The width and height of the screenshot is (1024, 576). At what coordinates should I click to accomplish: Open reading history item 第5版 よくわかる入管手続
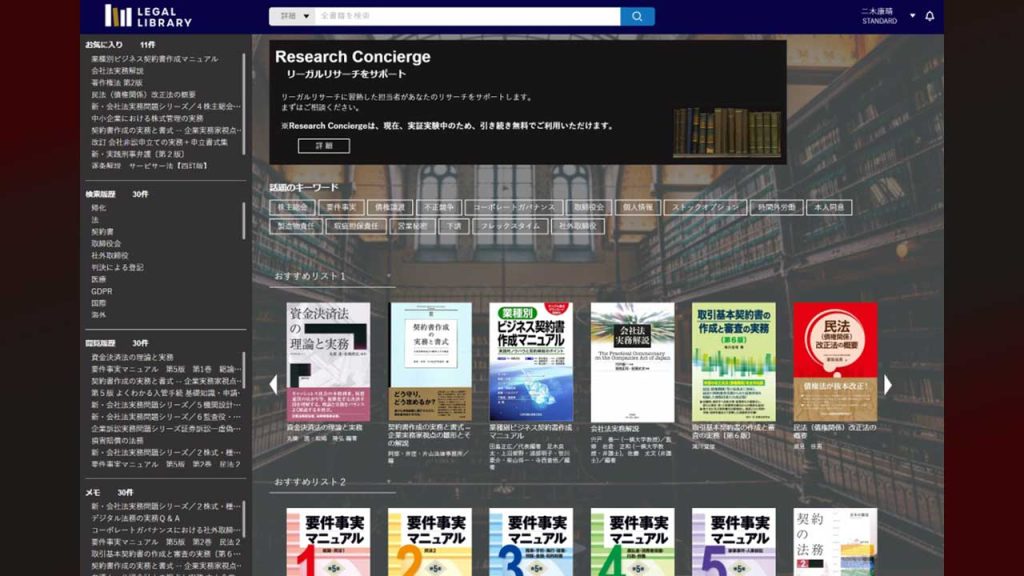click(166, 392)
